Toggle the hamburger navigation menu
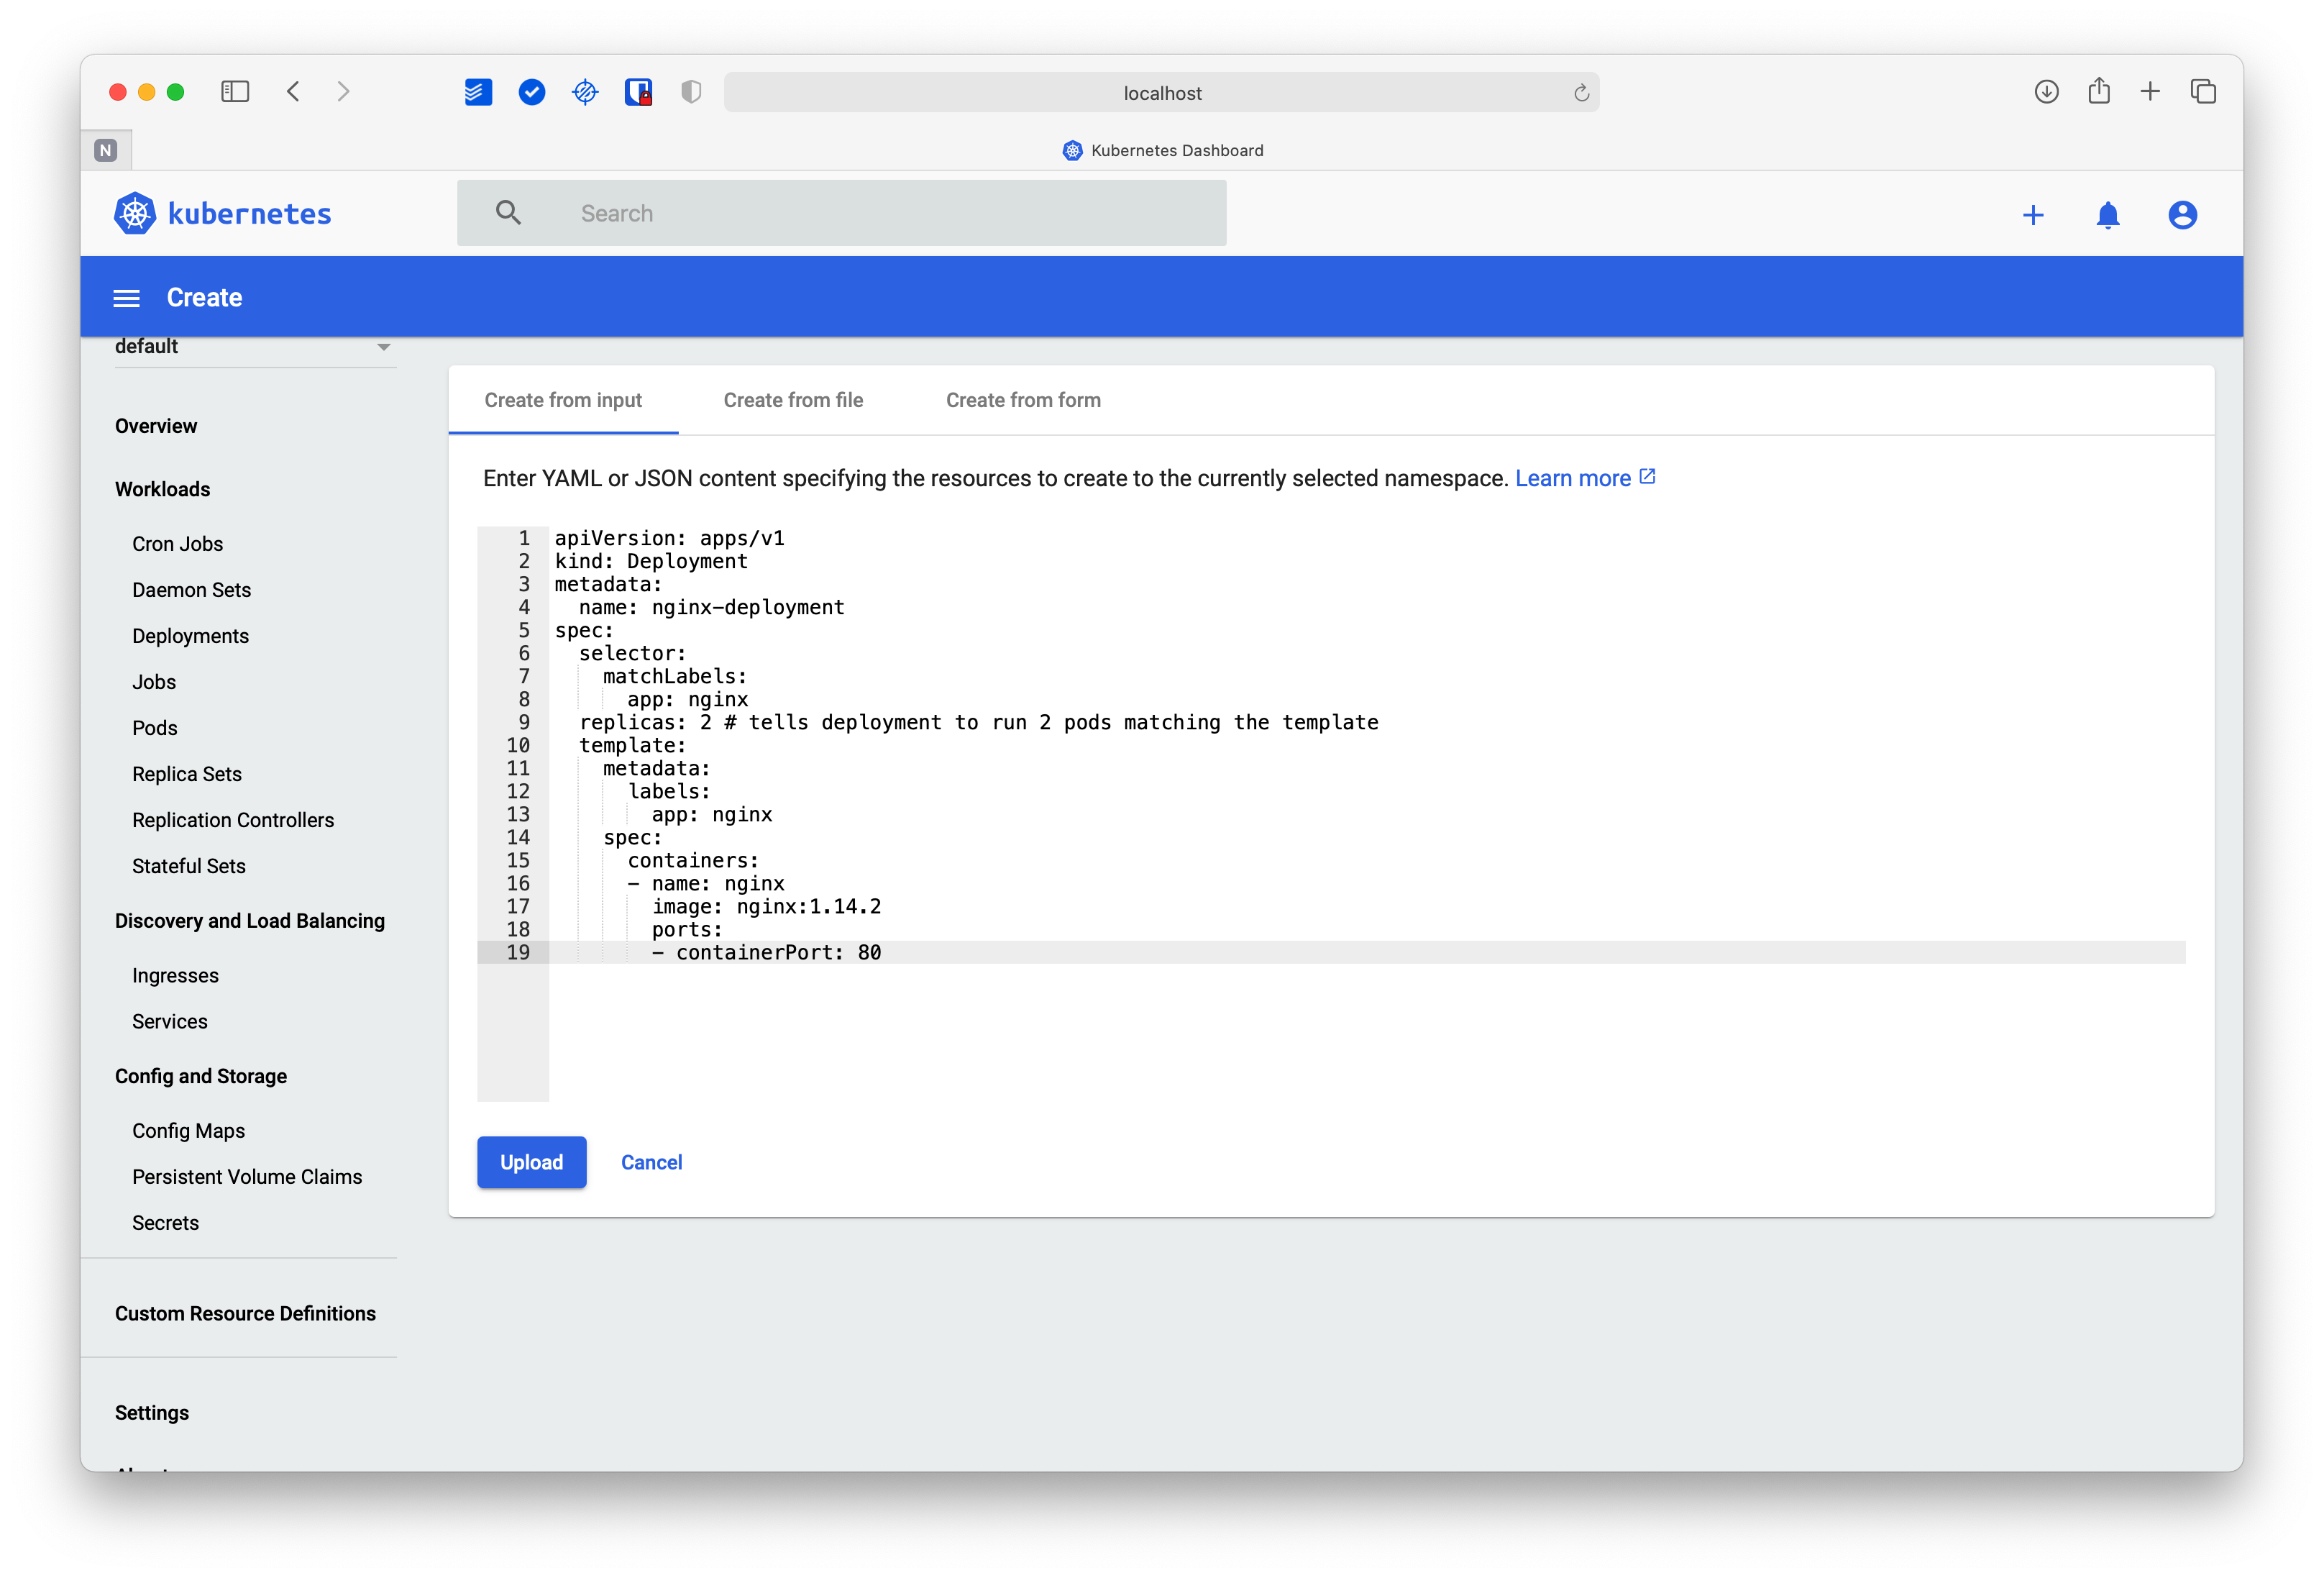 coord(126,298)
